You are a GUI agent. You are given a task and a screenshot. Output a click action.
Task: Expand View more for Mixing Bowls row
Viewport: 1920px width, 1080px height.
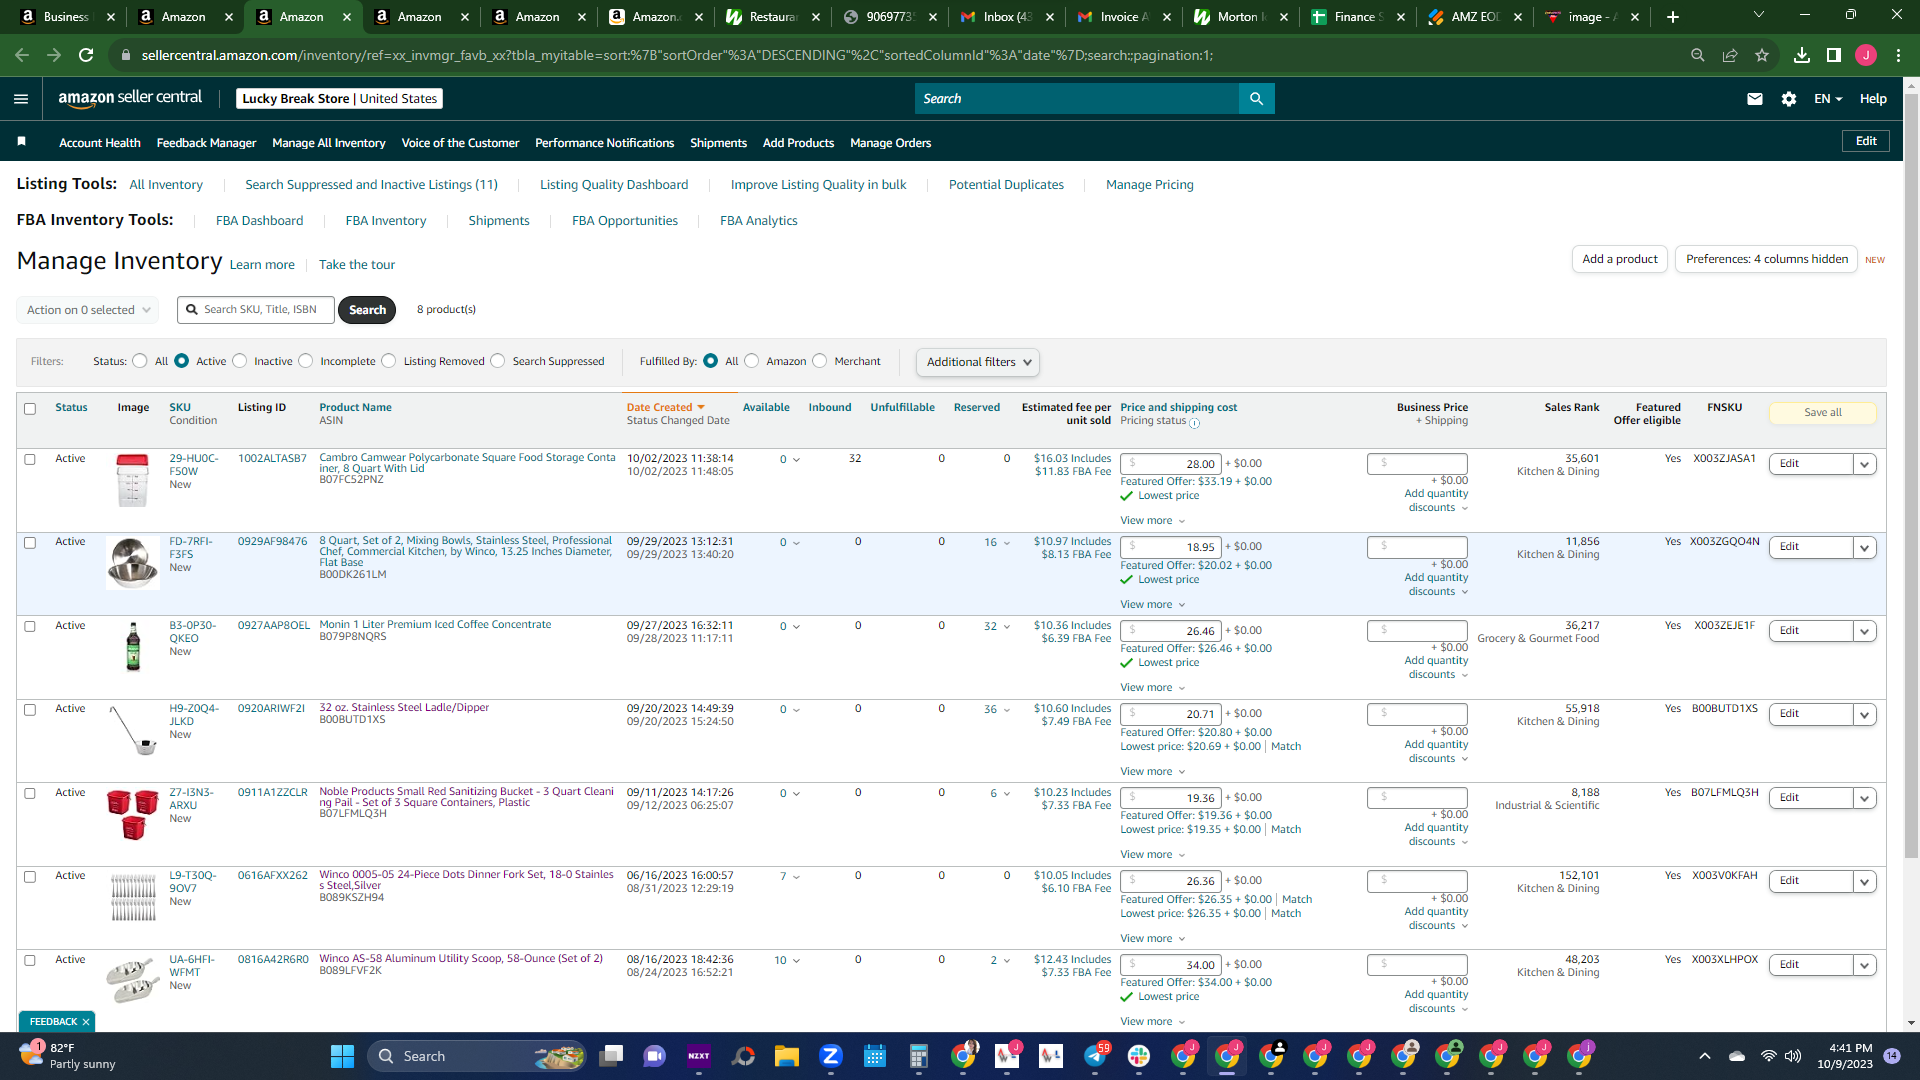coord(1152,605)
